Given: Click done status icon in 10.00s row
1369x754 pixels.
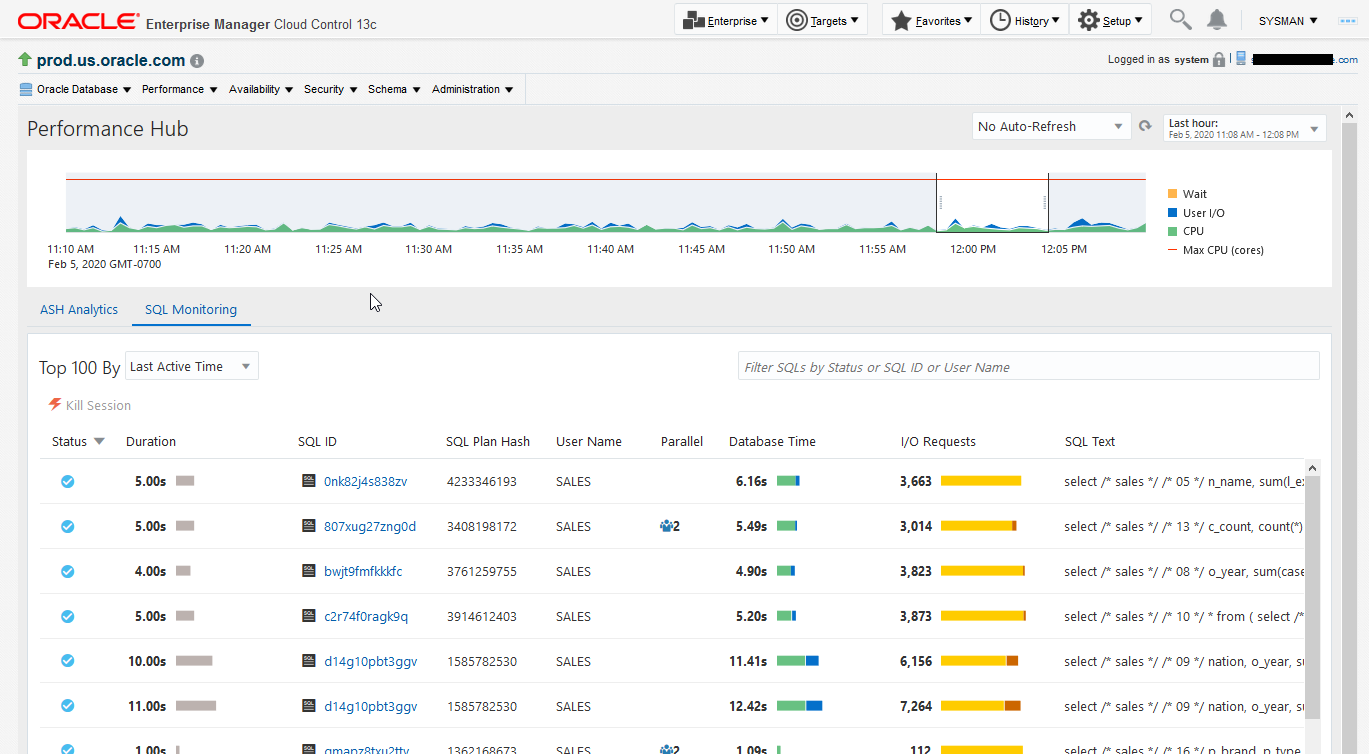Looking at the screenshot, I should coord(67,661).
